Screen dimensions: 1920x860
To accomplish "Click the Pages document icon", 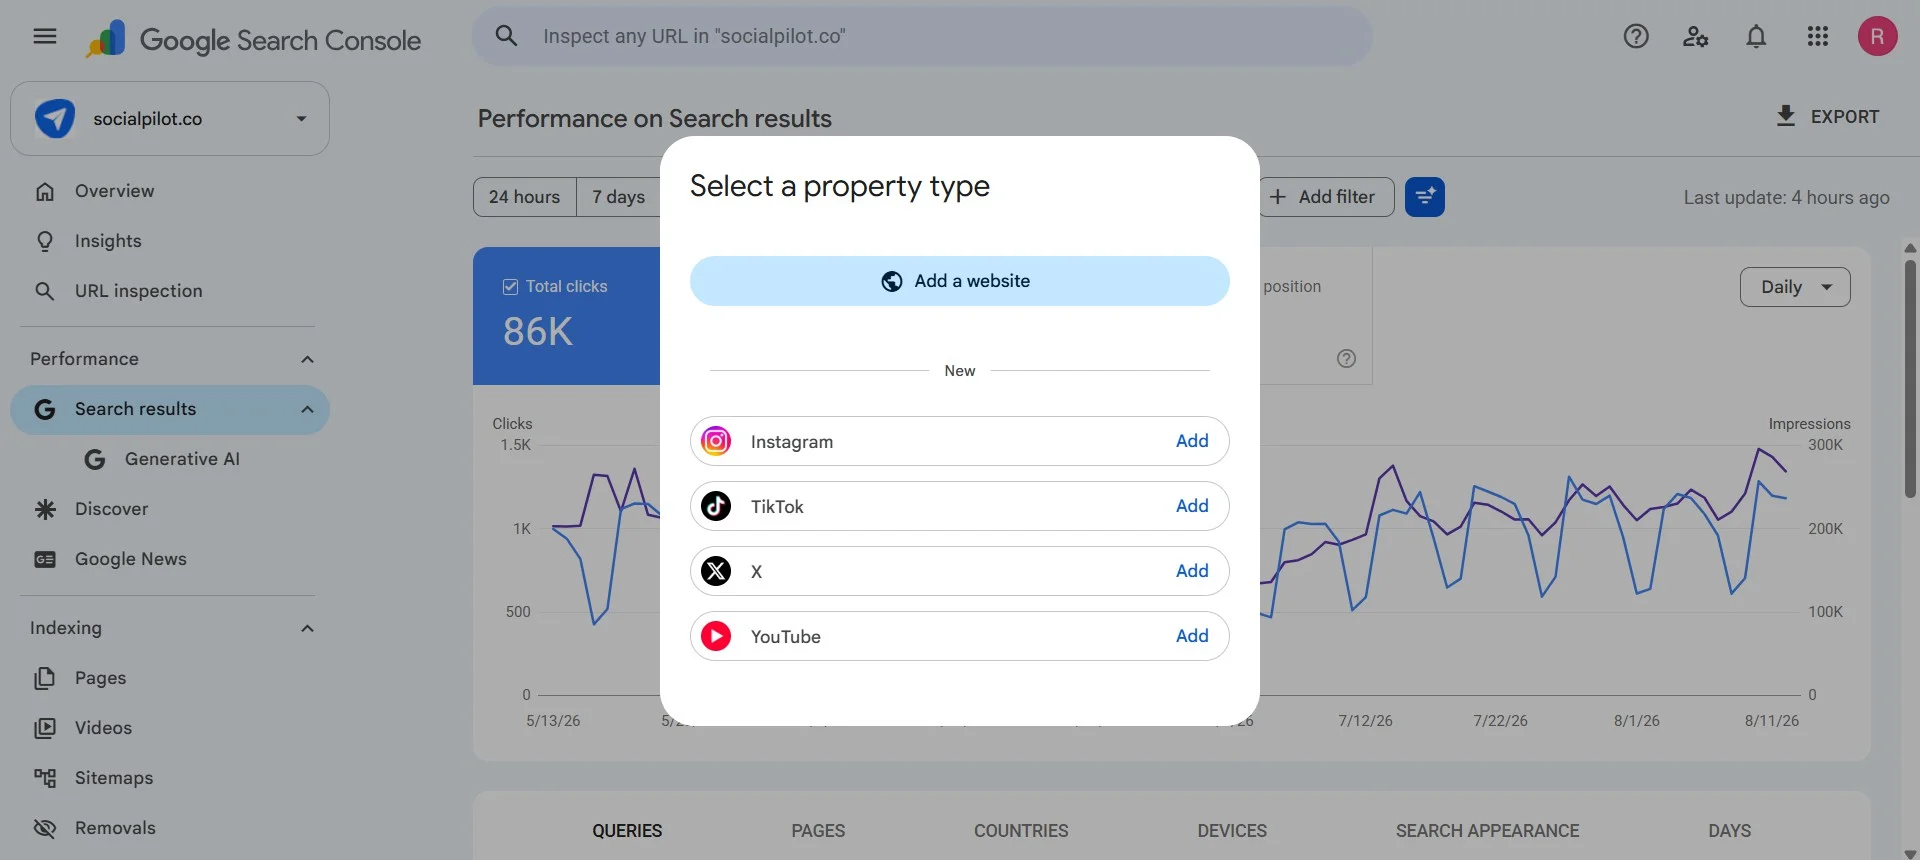I will pyautogui.click(x=45, y=678).
